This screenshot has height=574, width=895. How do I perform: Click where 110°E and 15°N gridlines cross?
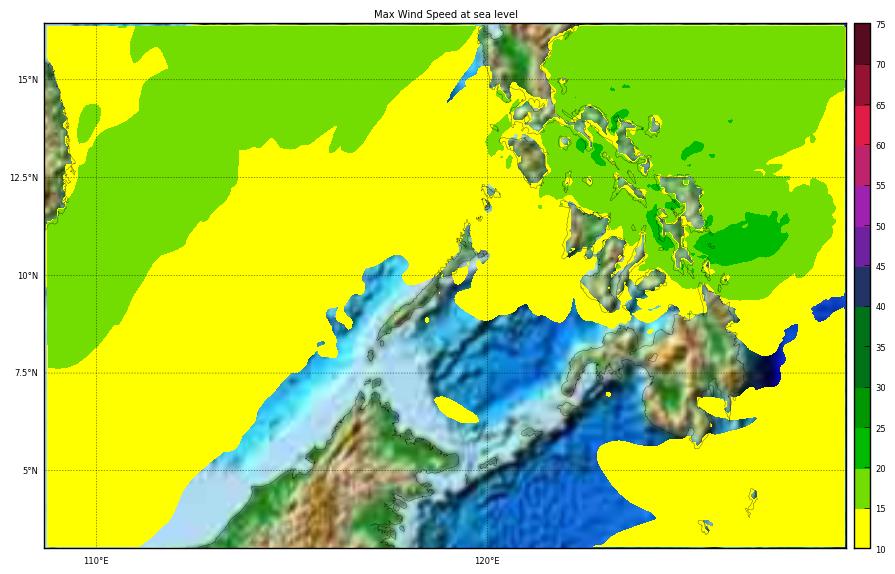[x=96, y=80]
